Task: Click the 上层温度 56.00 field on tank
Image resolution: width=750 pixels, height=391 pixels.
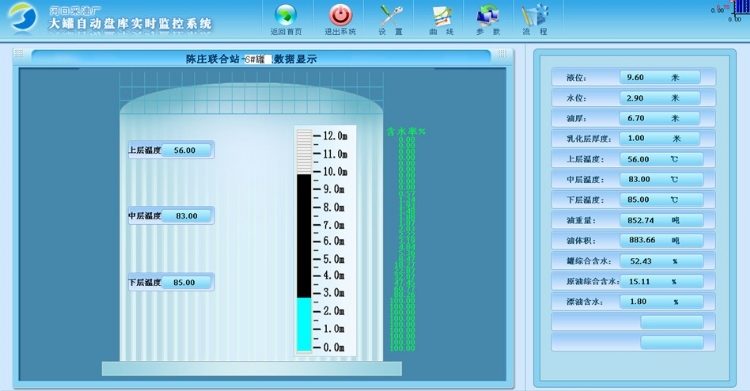Action: 186,150
